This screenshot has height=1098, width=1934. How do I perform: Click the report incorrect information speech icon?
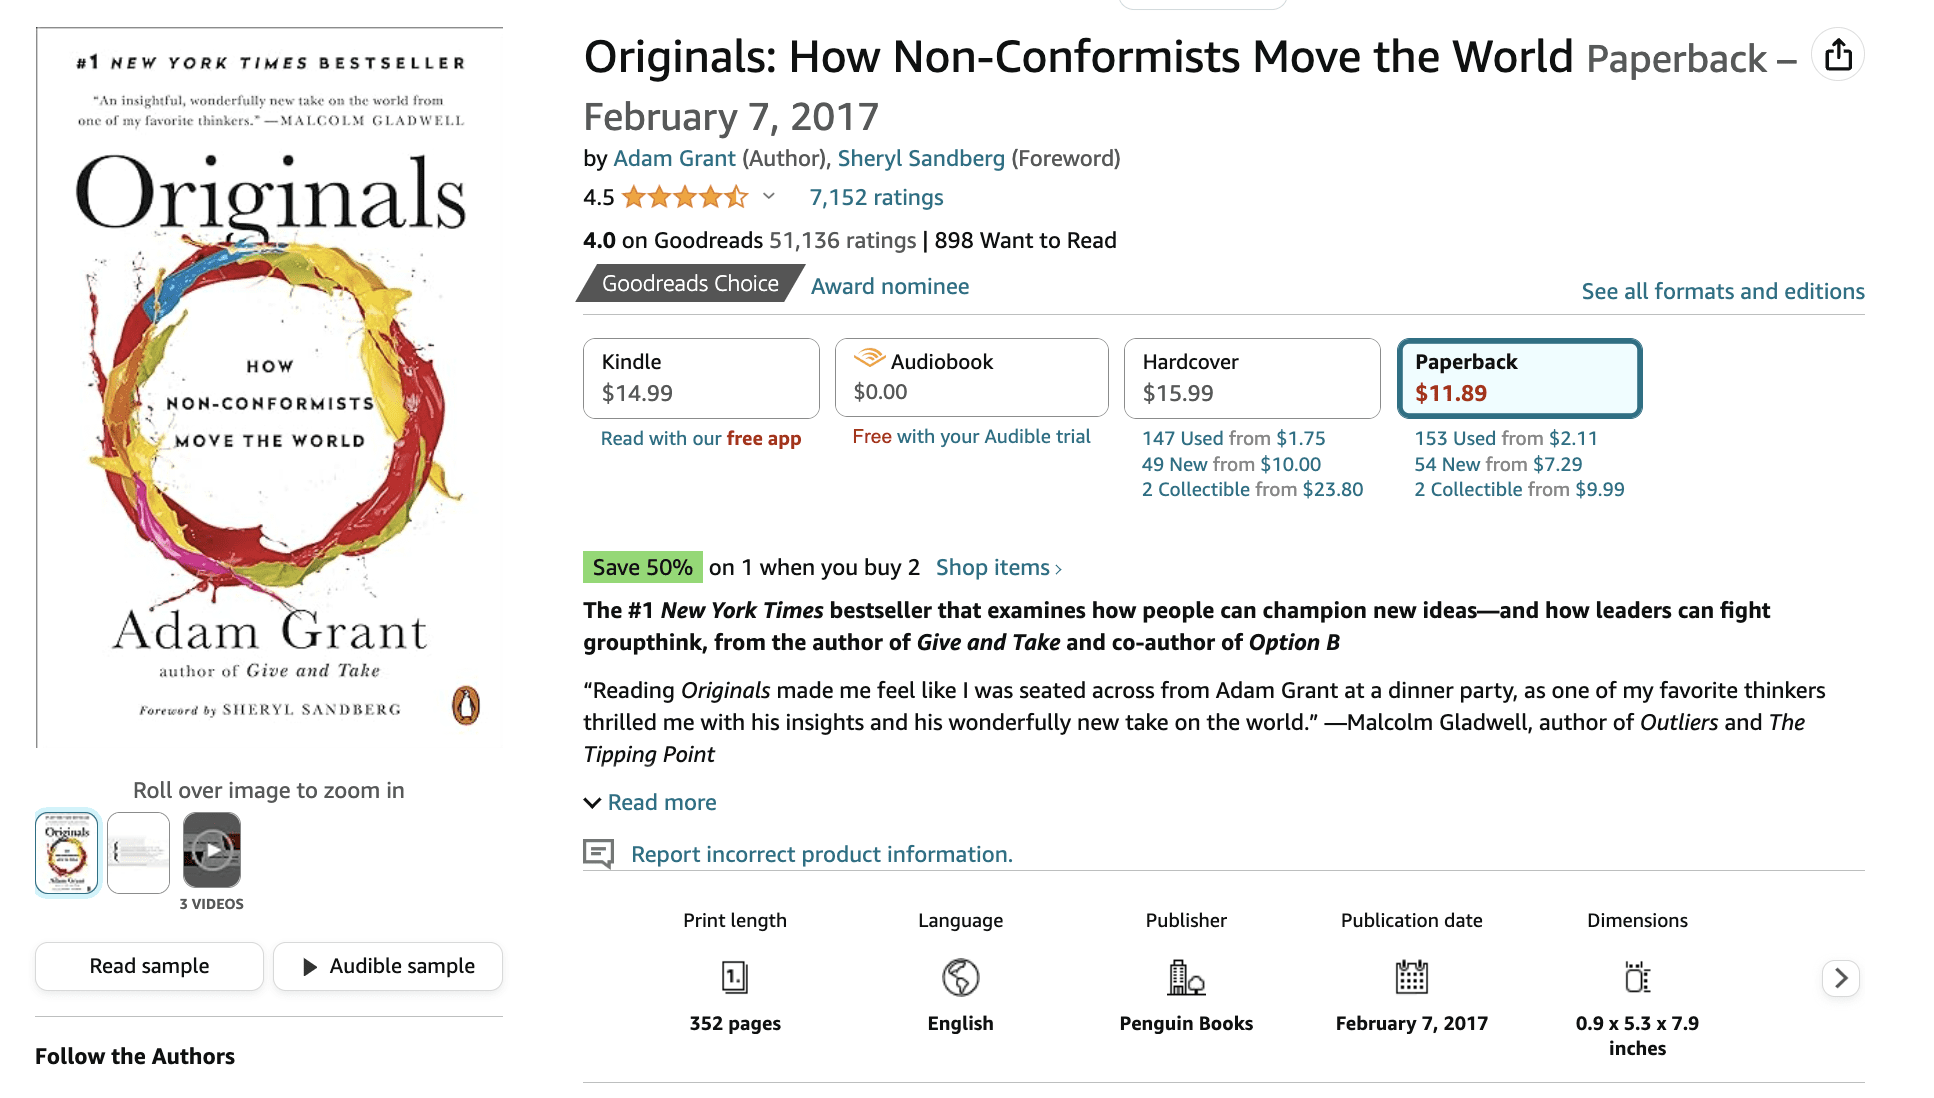click(x=598, y=854)
